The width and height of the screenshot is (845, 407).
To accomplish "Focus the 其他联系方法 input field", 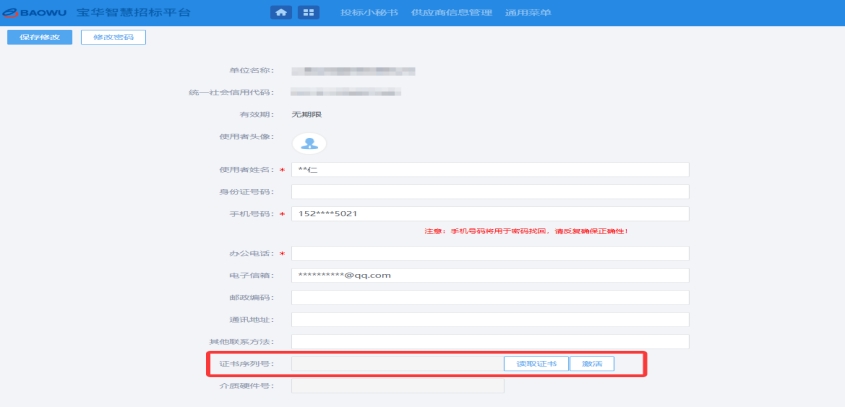I will 490,342.
